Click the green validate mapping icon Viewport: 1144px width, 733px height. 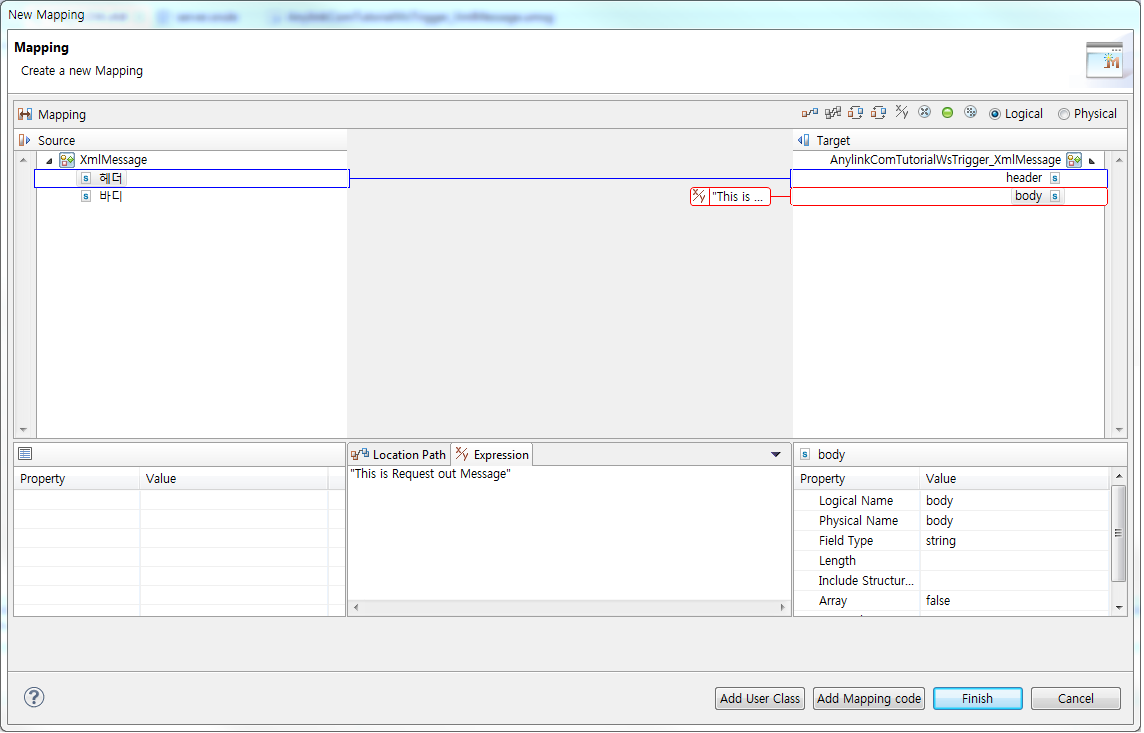pos(947,112)
